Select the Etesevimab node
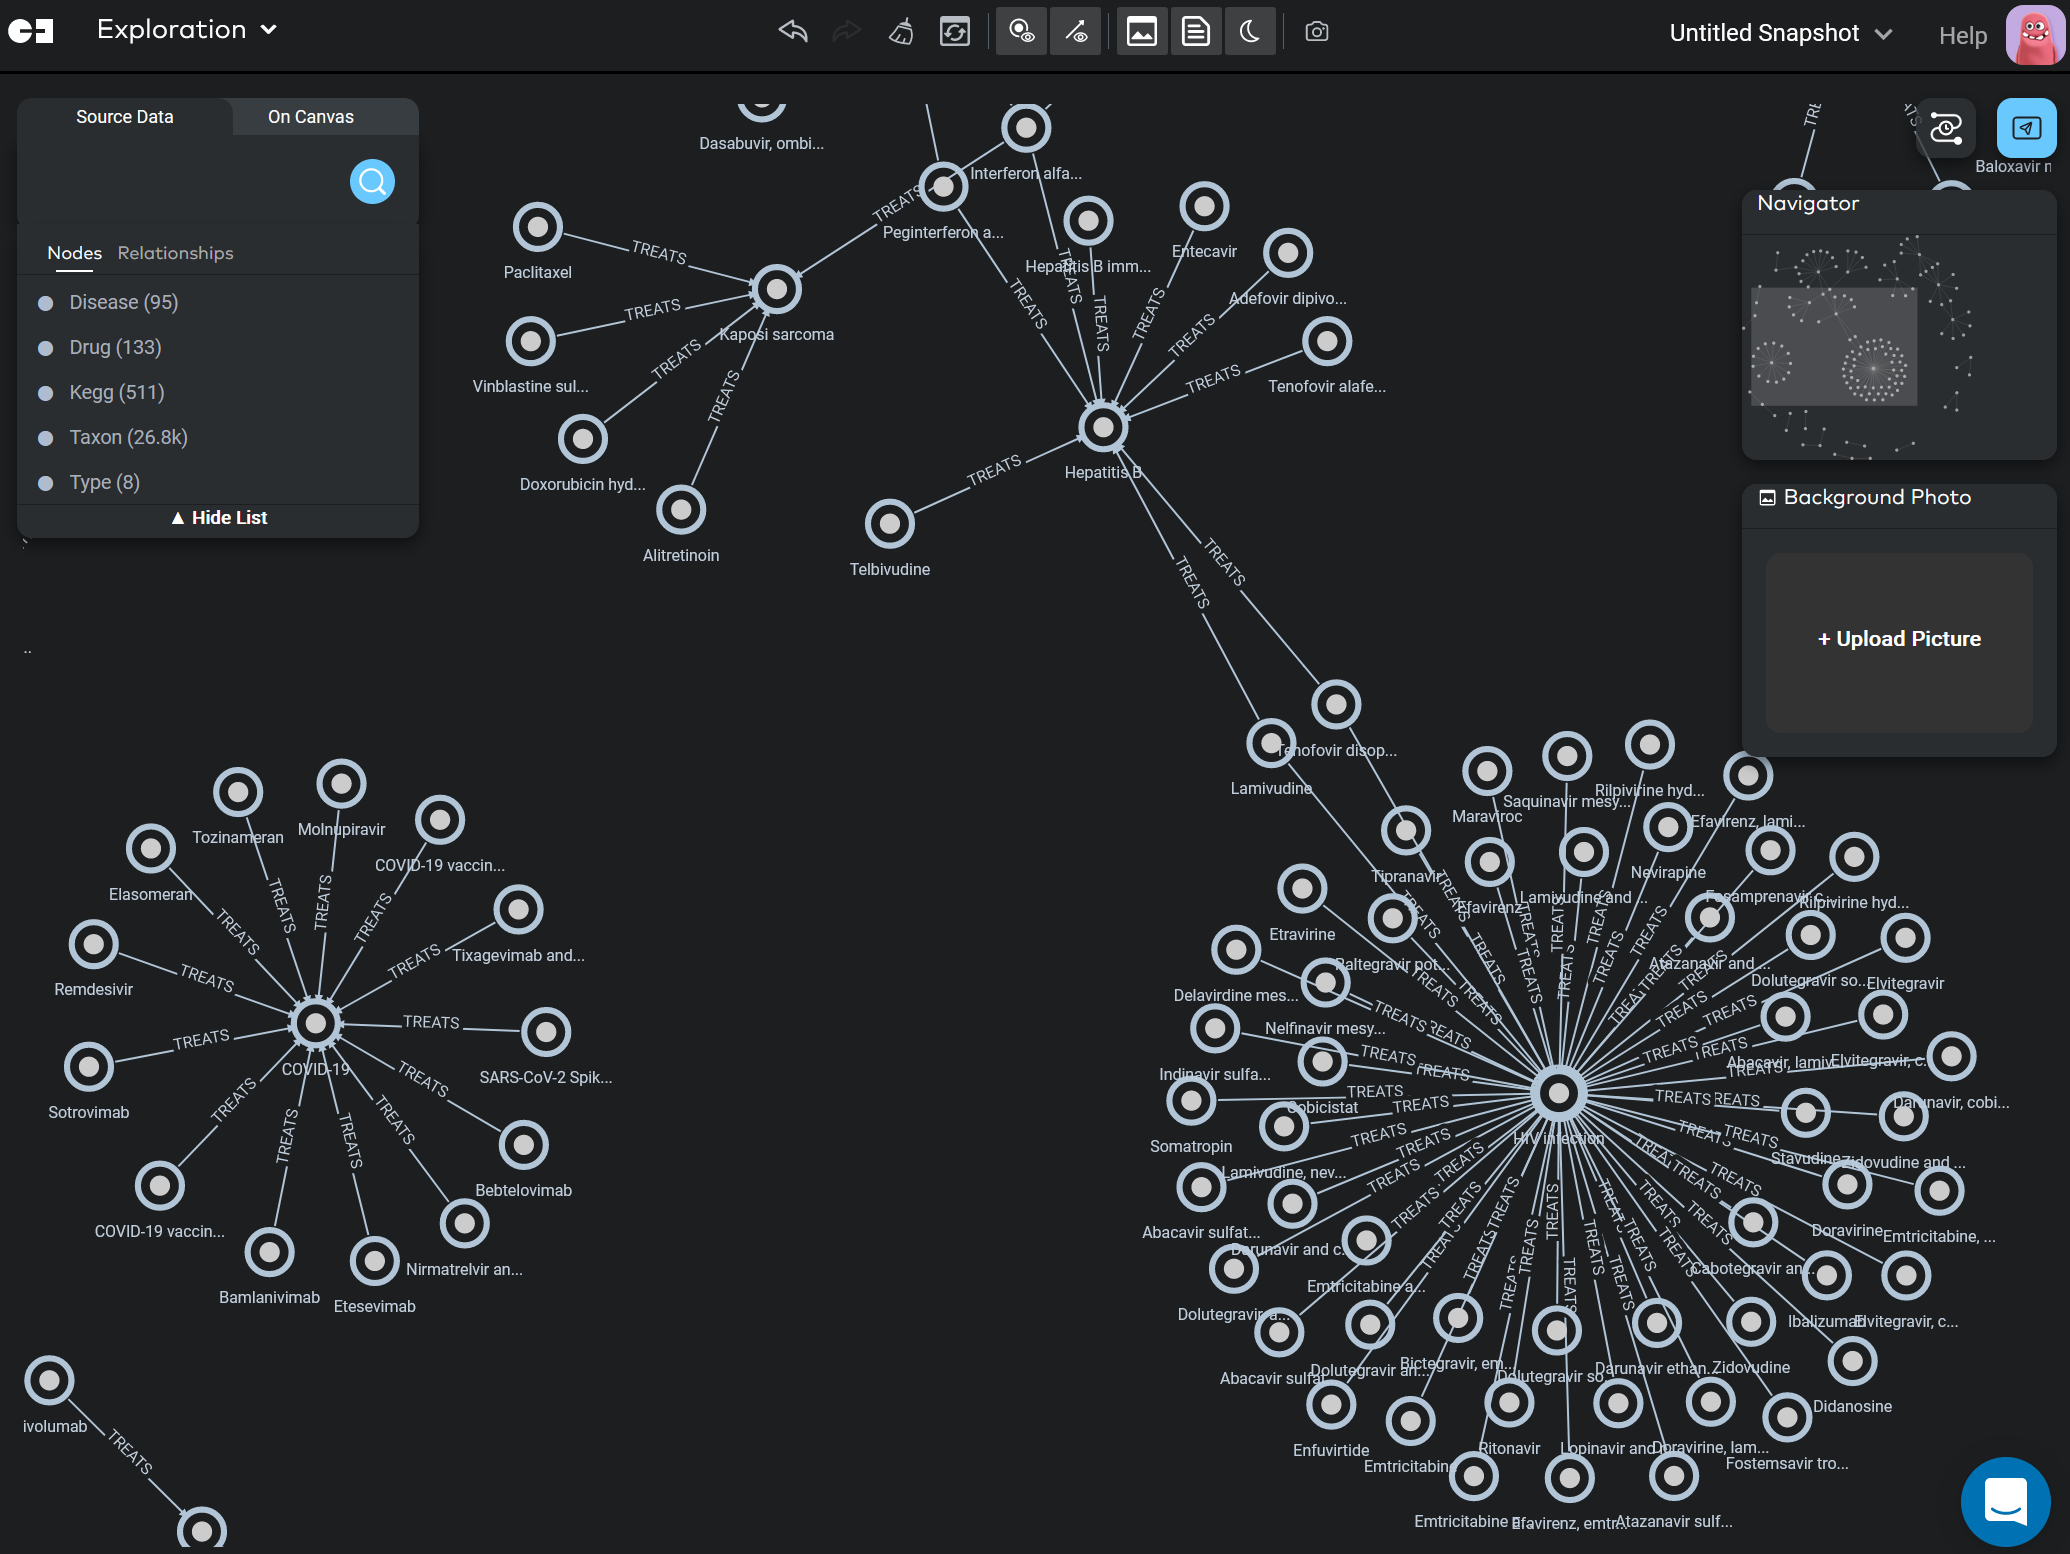The width and height of the screenshot is (2070, 1554). pyautogui.click(x=375, y=1261)
